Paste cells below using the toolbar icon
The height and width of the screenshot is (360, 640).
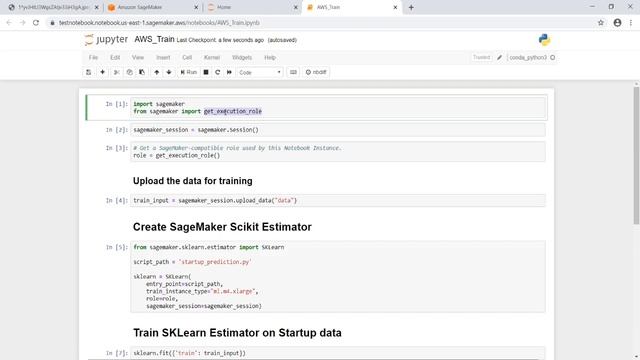tap(142, 72)
